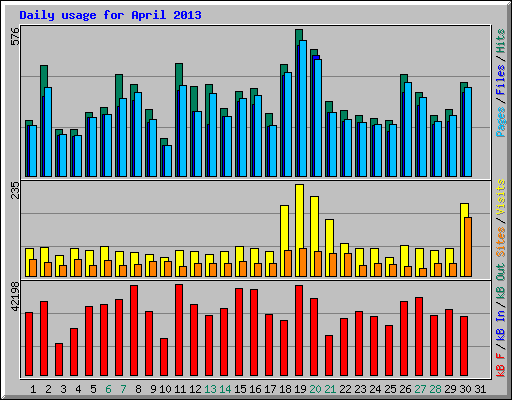Click day label 2 on the x-axis
This screenshot has height=400, width=512.
[48, 389]
